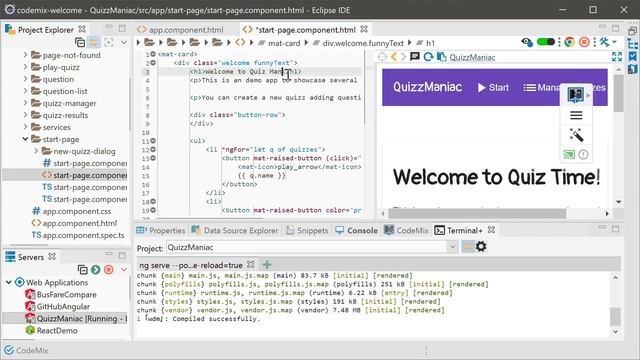
Task: Open app.component.css in the tree
Action: tap(71, 211)
